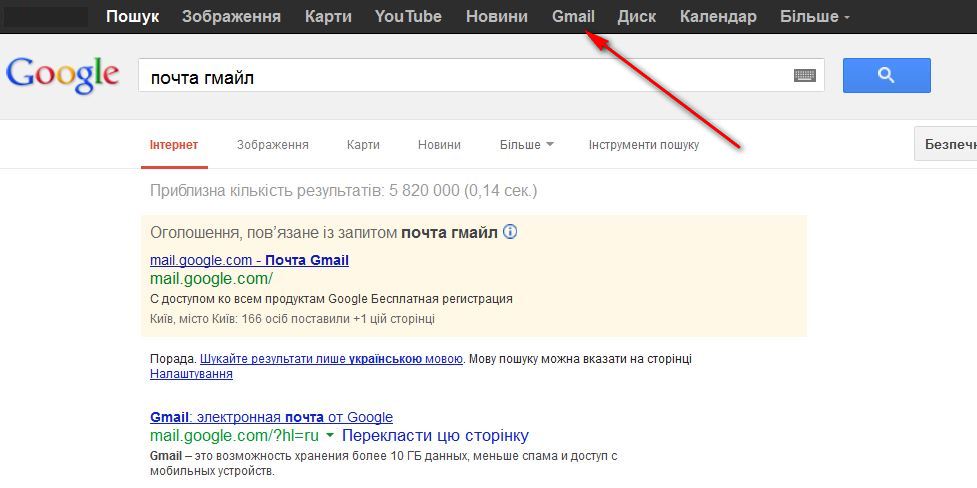Switch to Новини results tab
This screenshot has height=488, width=977.
click(x=439, y=145)
